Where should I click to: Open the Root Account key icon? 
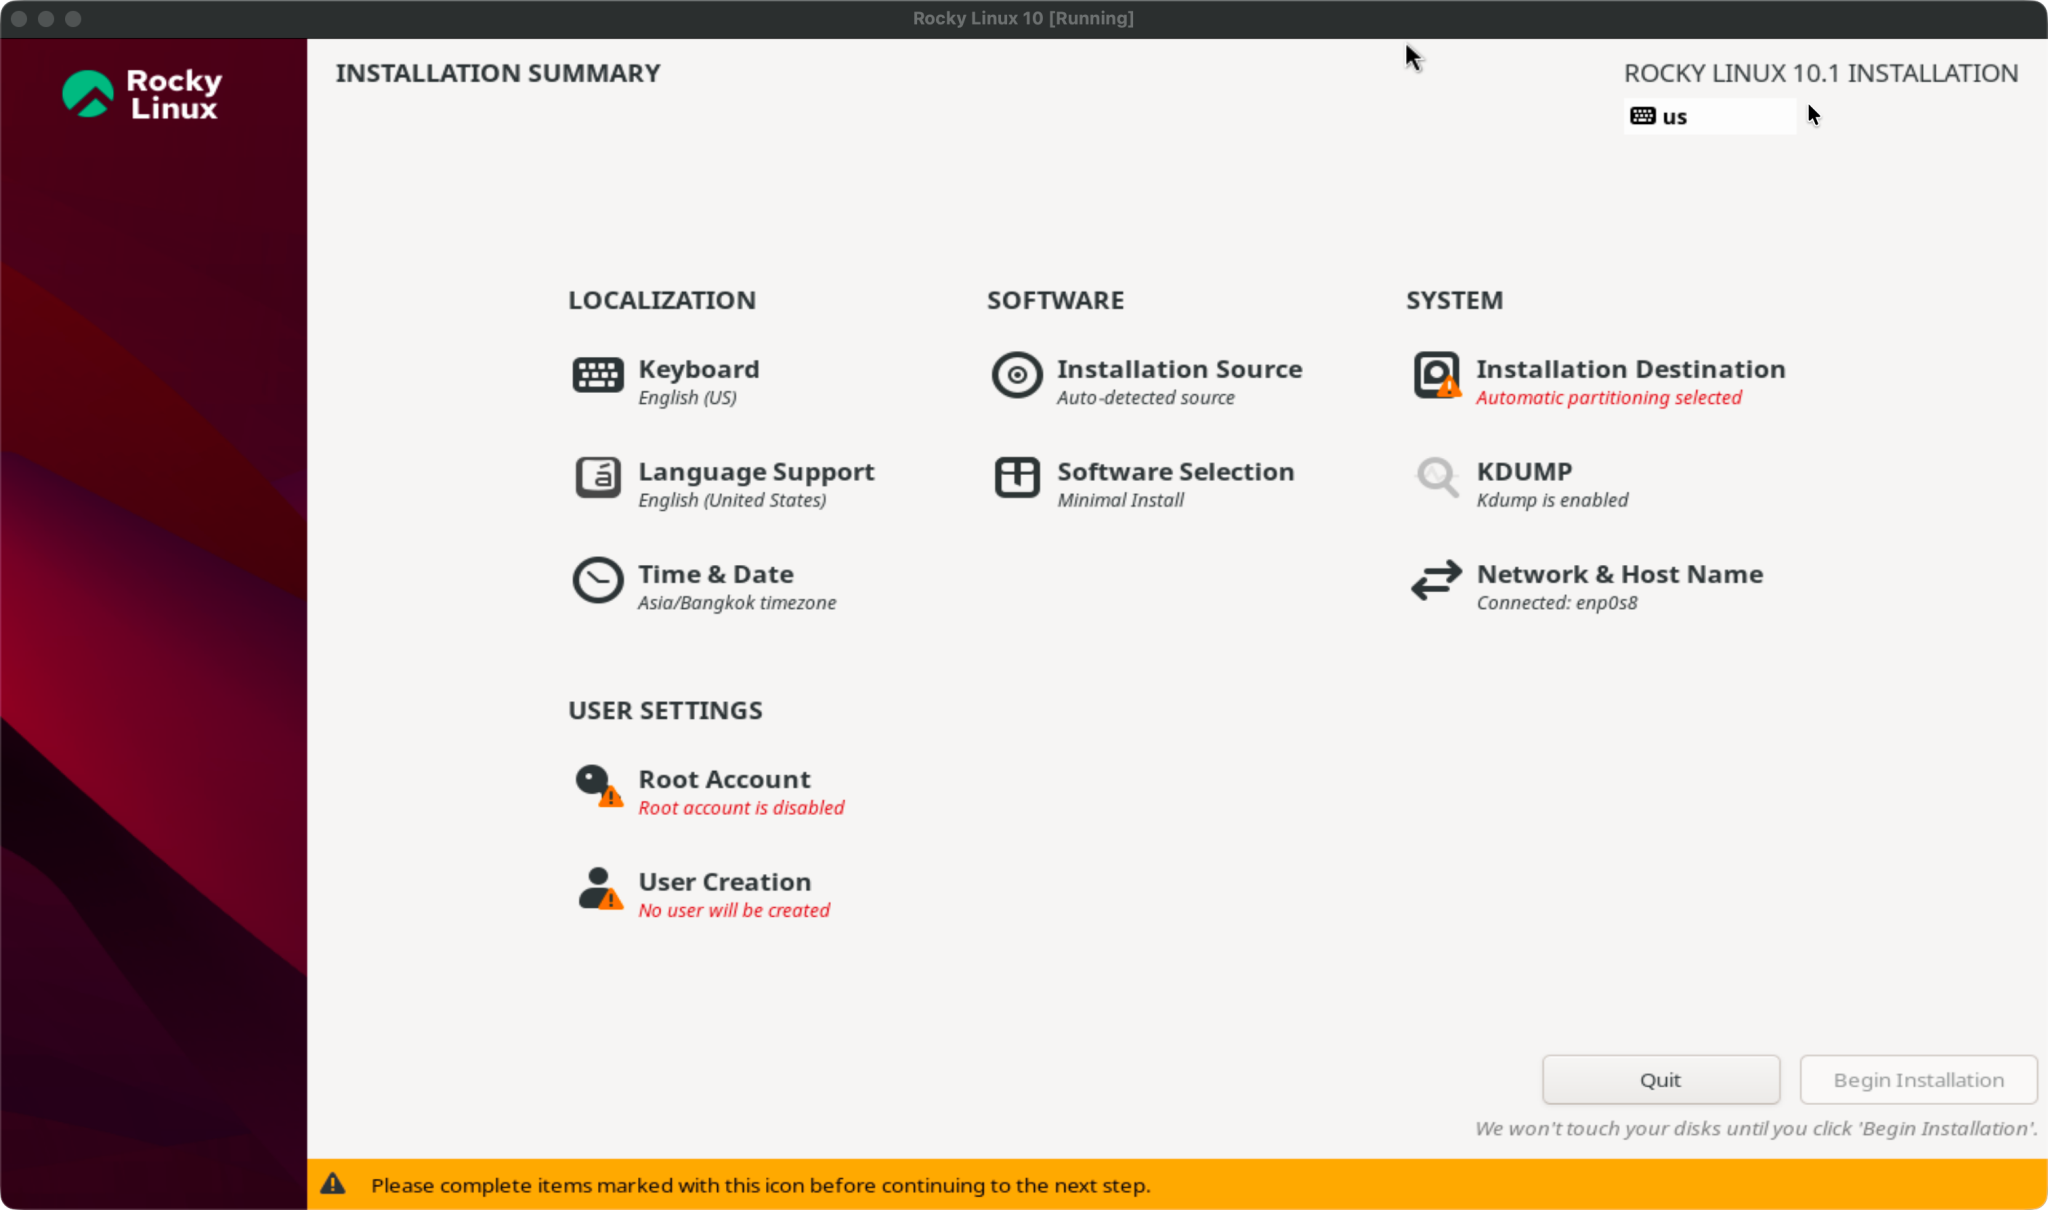[x=598, y=786]
